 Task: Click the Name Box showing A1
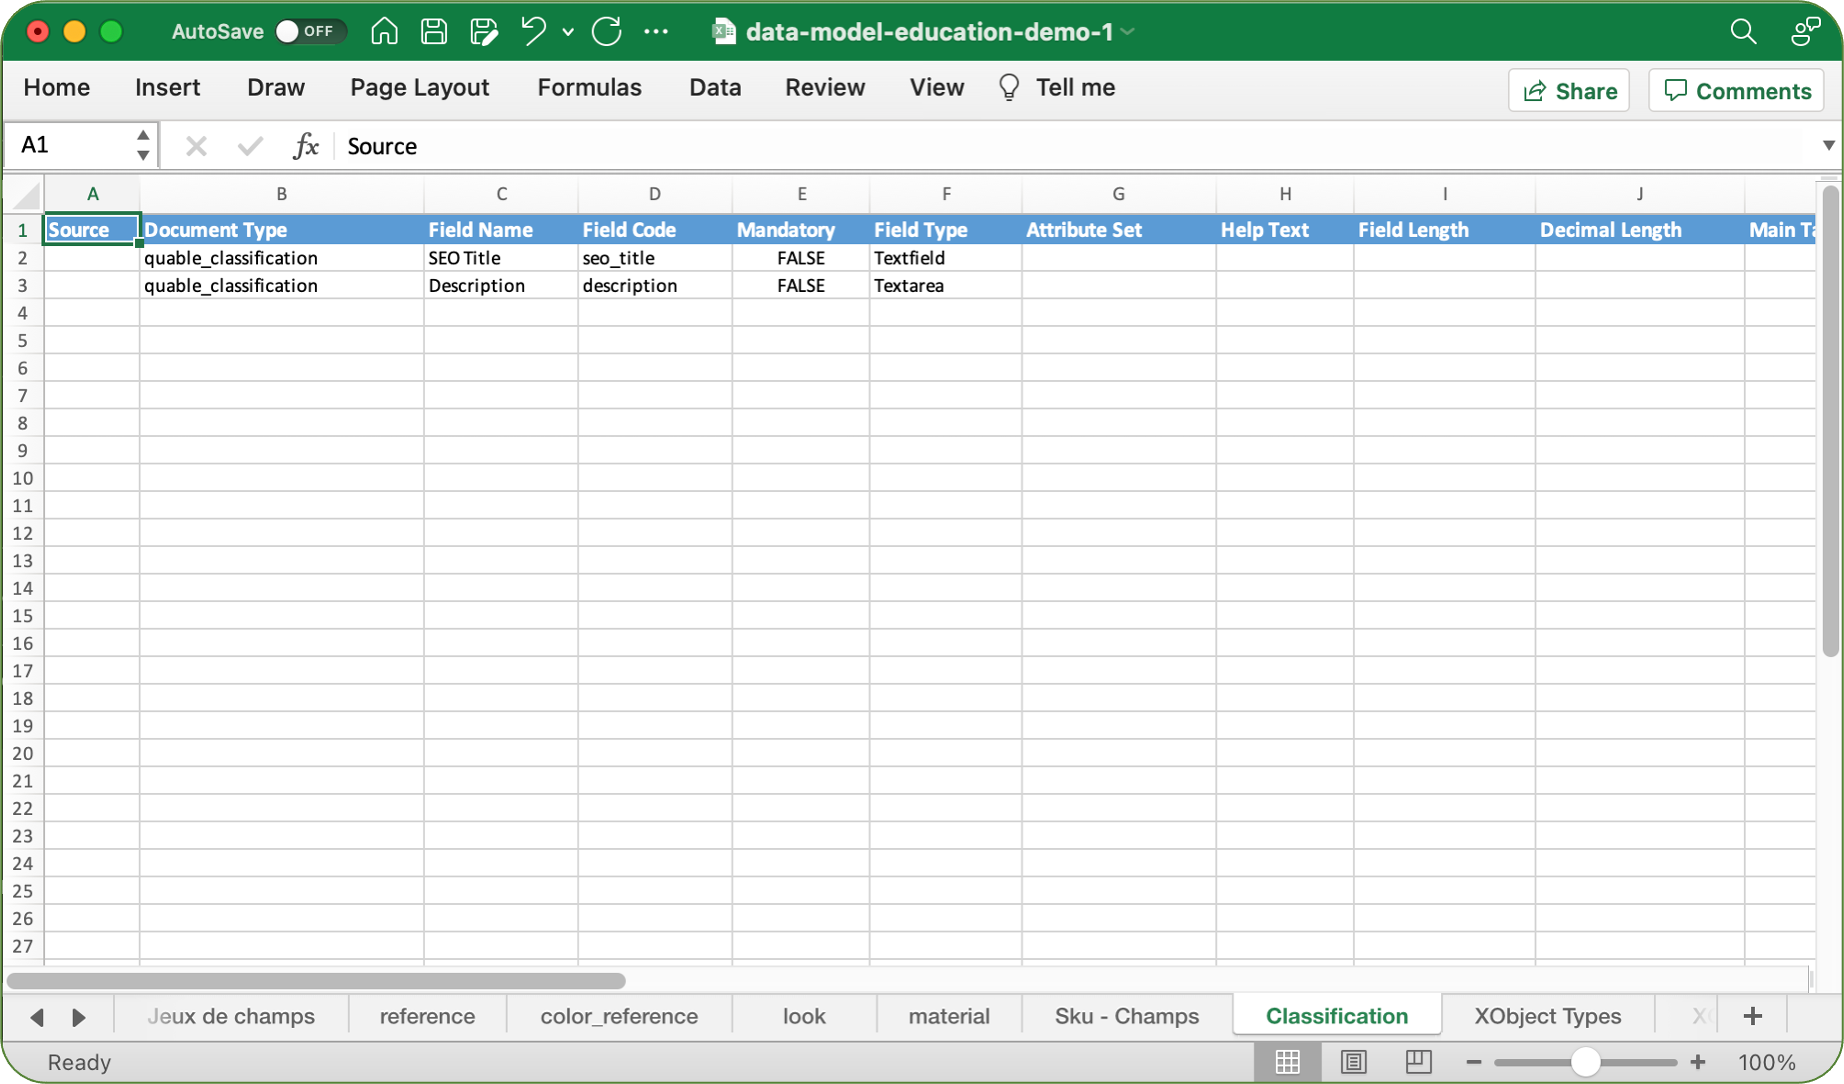pyautogui.click(x=70, y=146)
